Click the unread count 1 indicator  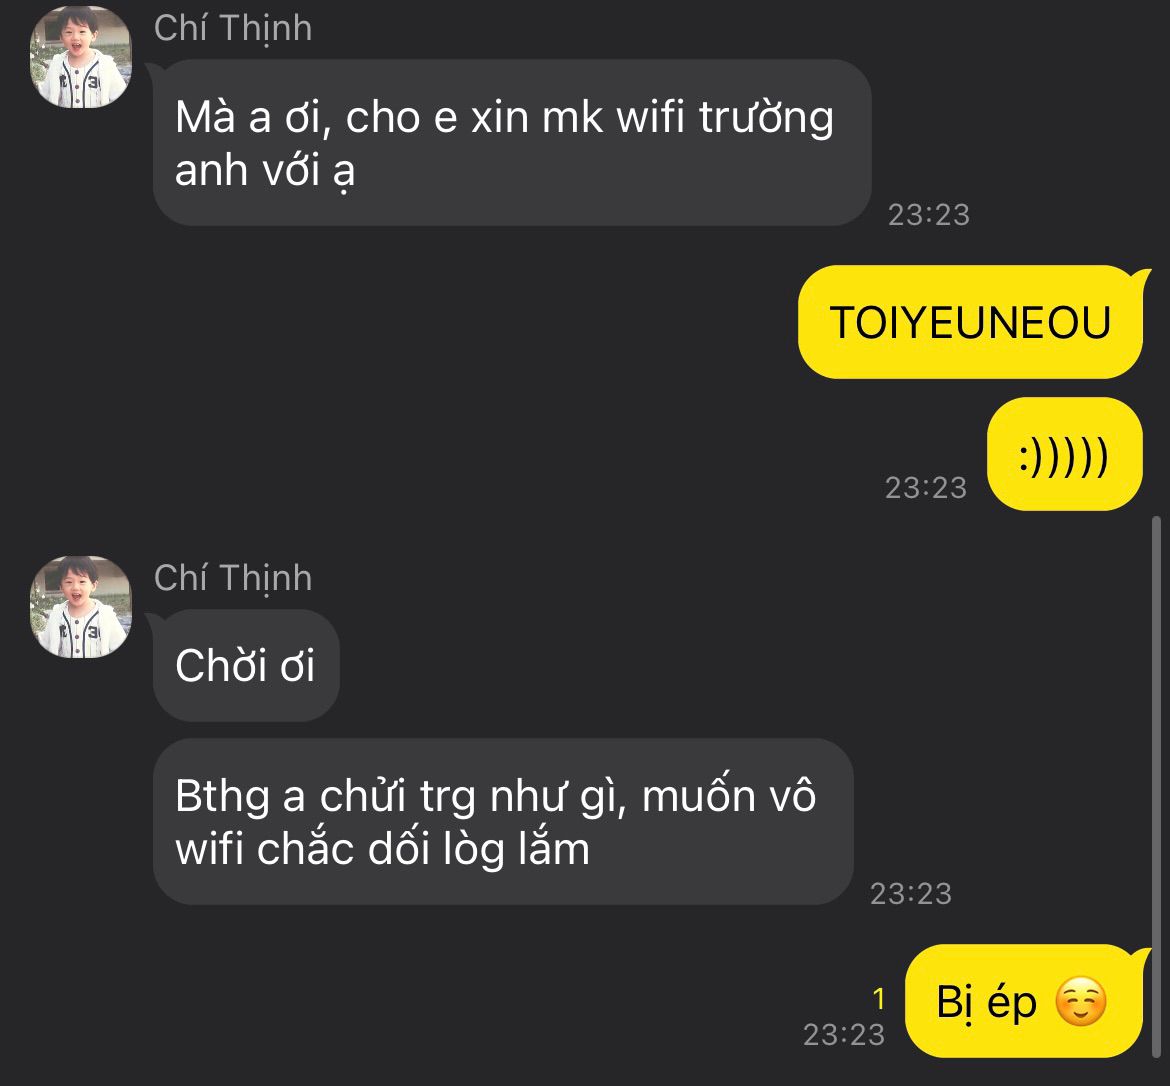pos(879,999)
